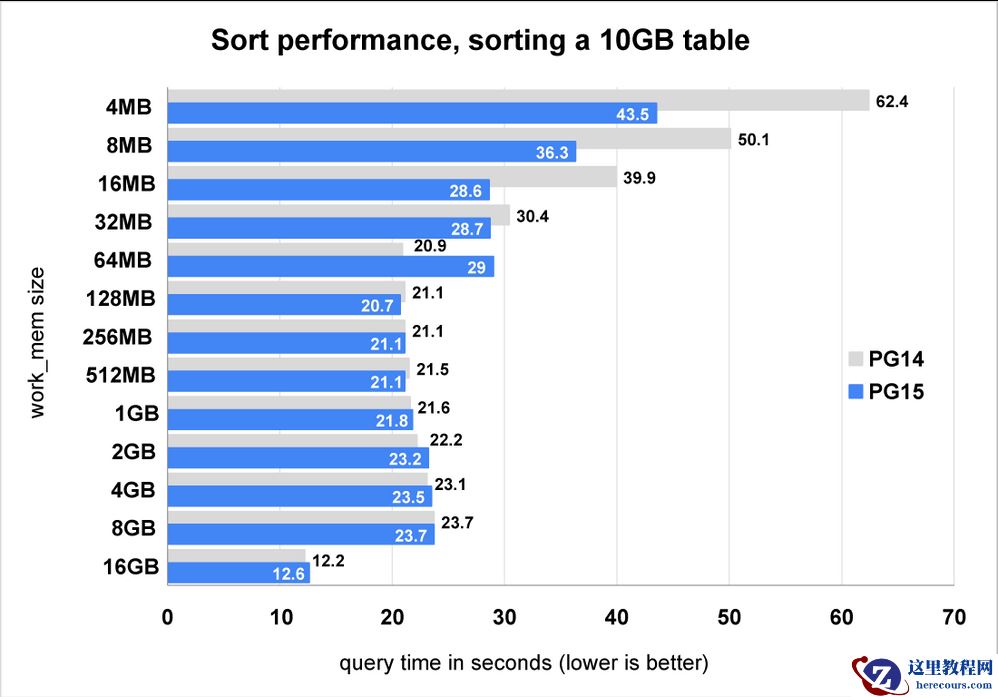Image resolution: width=998 pixels, height=697 pixels.
Task: Click the 70 tick on x-axis
Action: [x=954, y=617]
